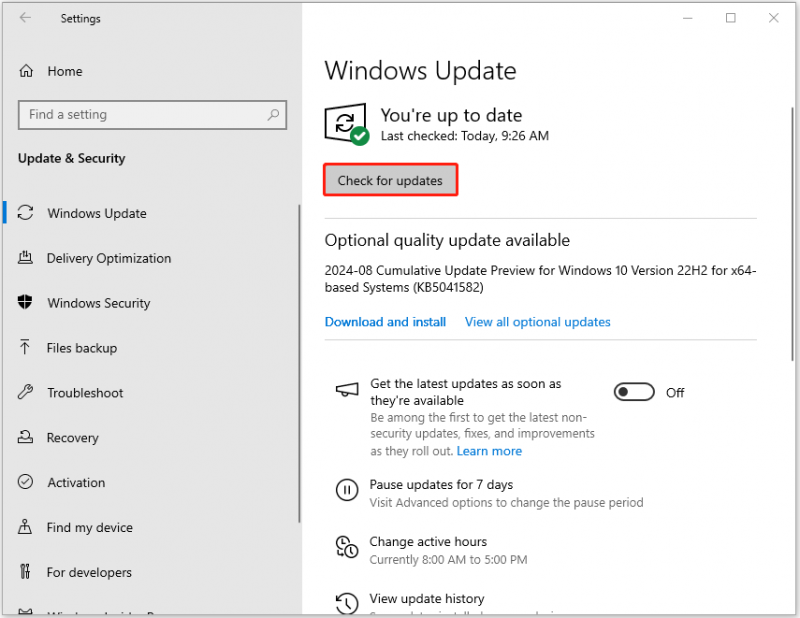Viewport: 800px width, 618px height.
Task: Click the Change active hours clock icon
Action: tap(347, 547)
